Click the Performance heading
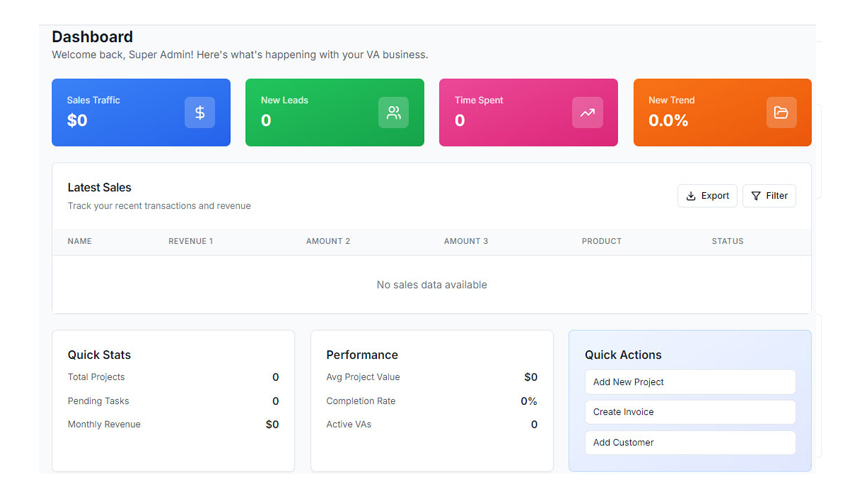 click(x=362, y=355)
